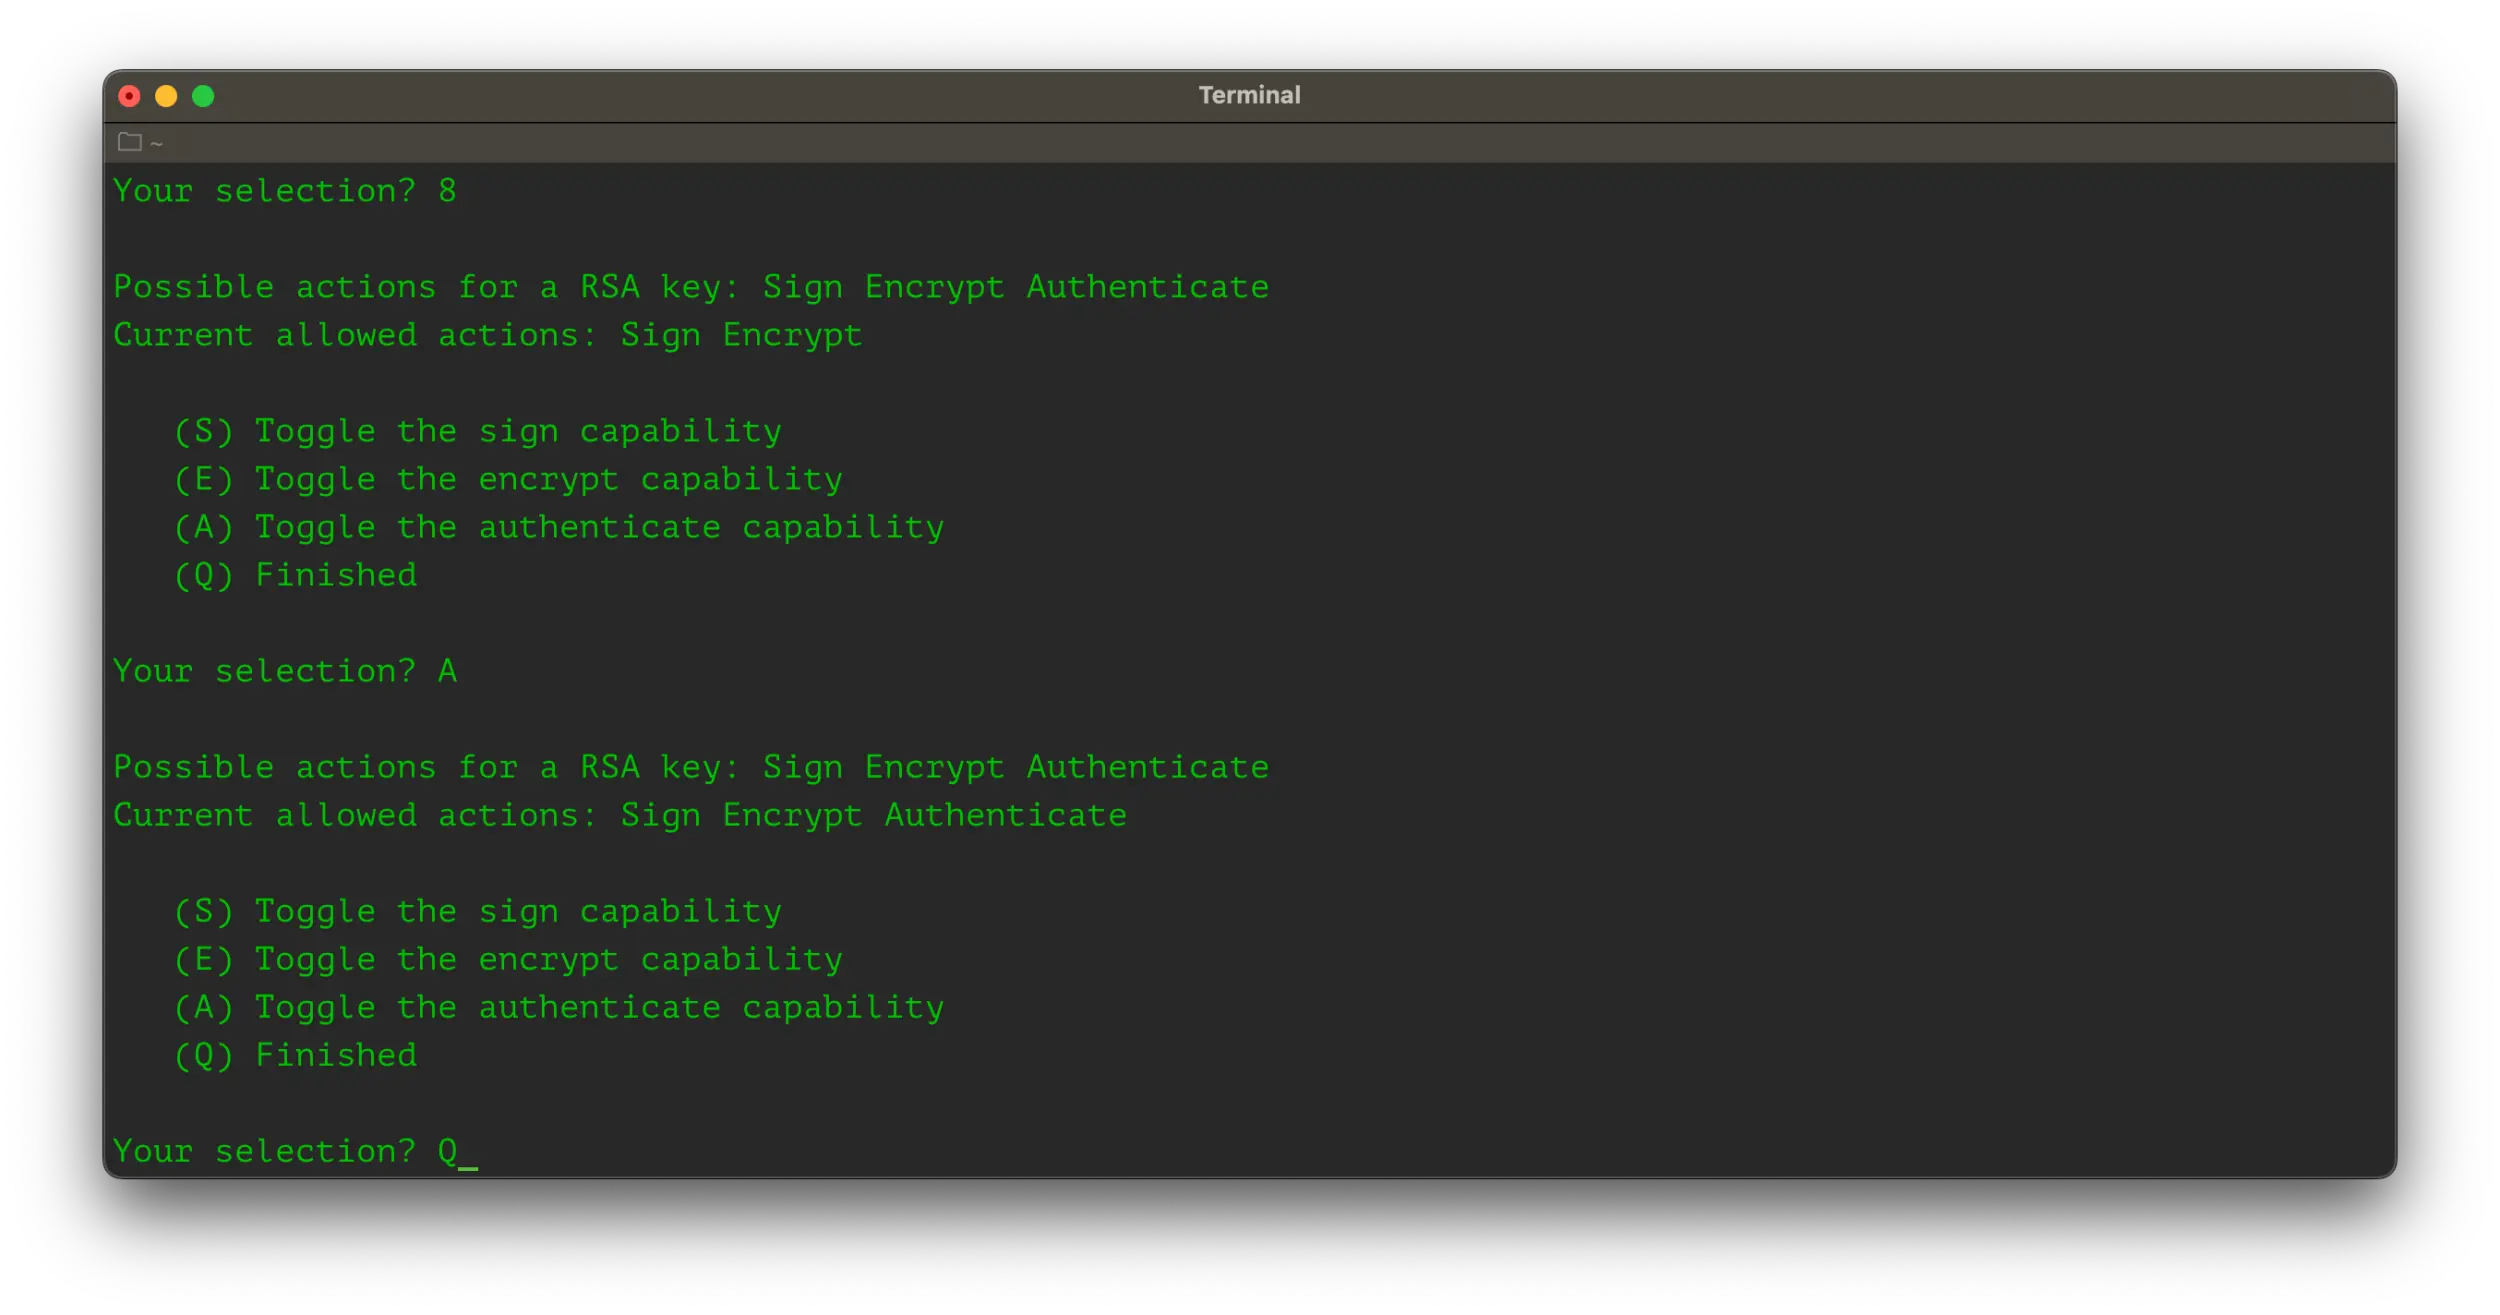The image size is (2500, 1315).
Task: Click the Your selection? A line
Action: click(285, 670)
